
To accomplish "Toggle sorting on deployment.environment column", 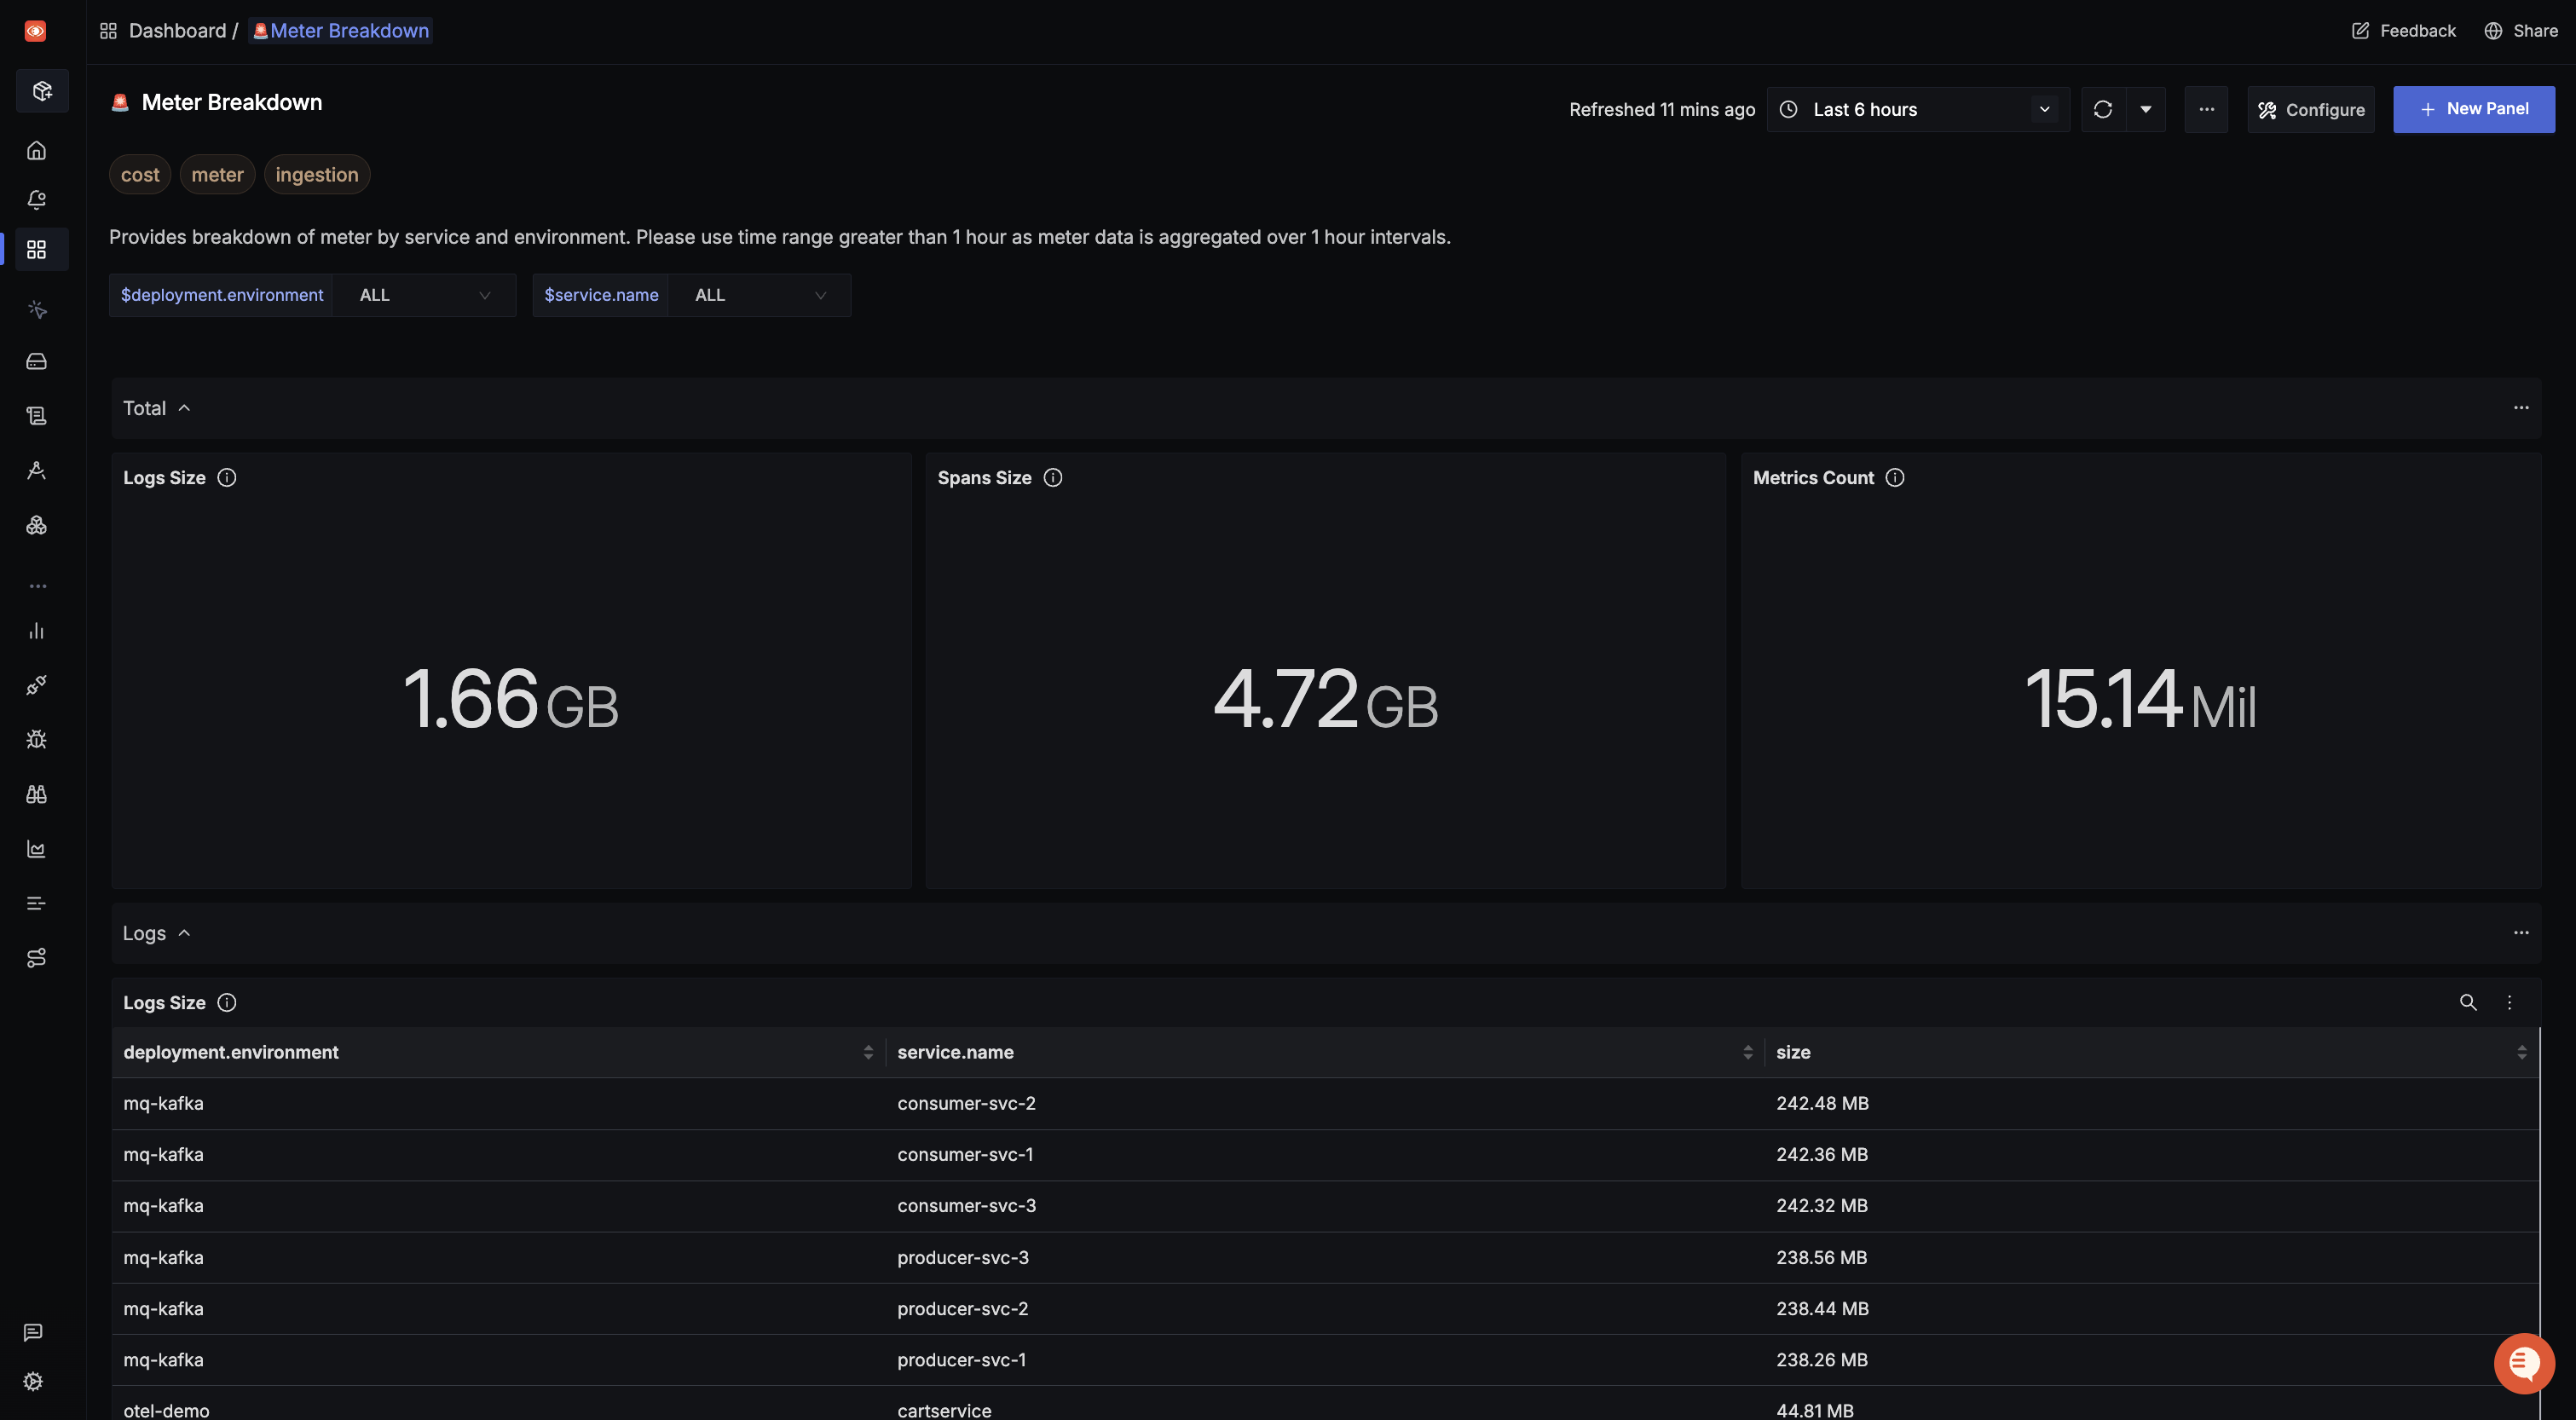I will coord(868,1052).
